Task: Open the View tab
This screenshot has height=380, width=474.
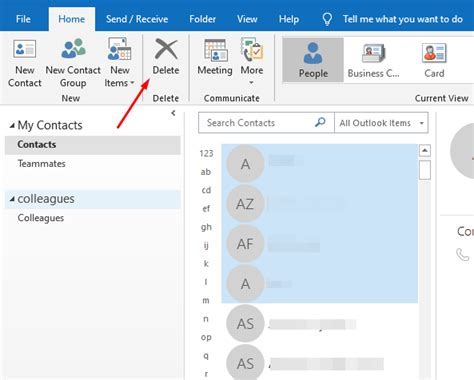Action: 247,19
